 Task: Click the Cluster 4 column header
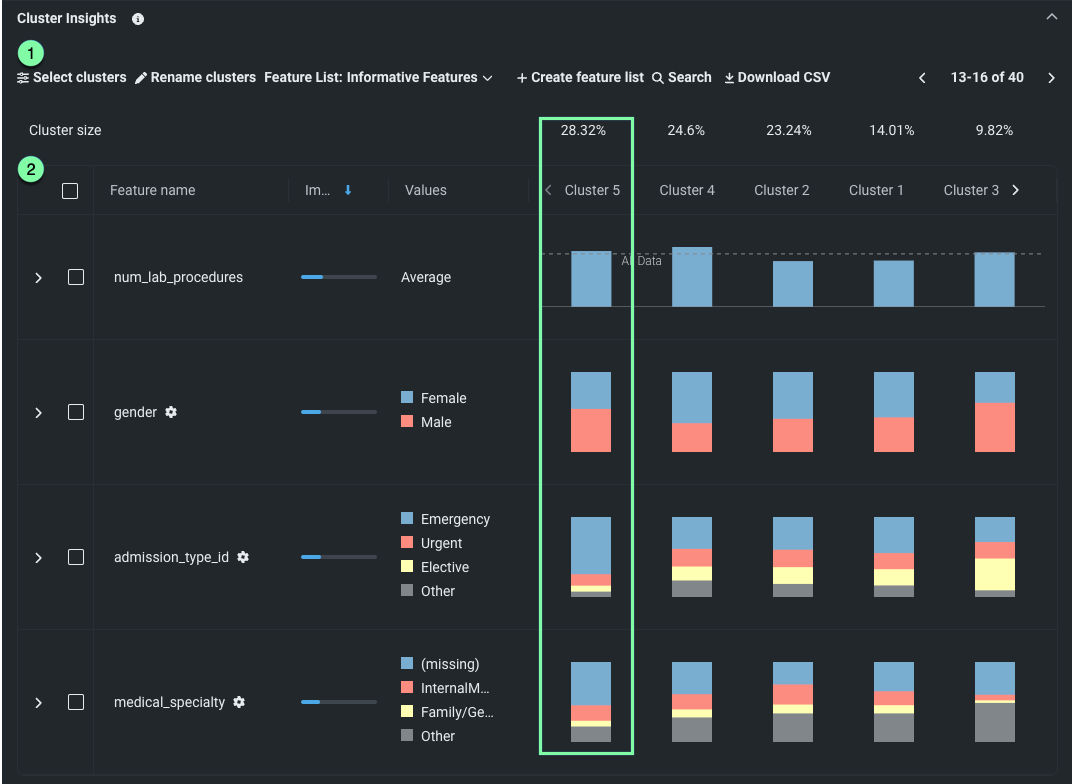point(687,190)
